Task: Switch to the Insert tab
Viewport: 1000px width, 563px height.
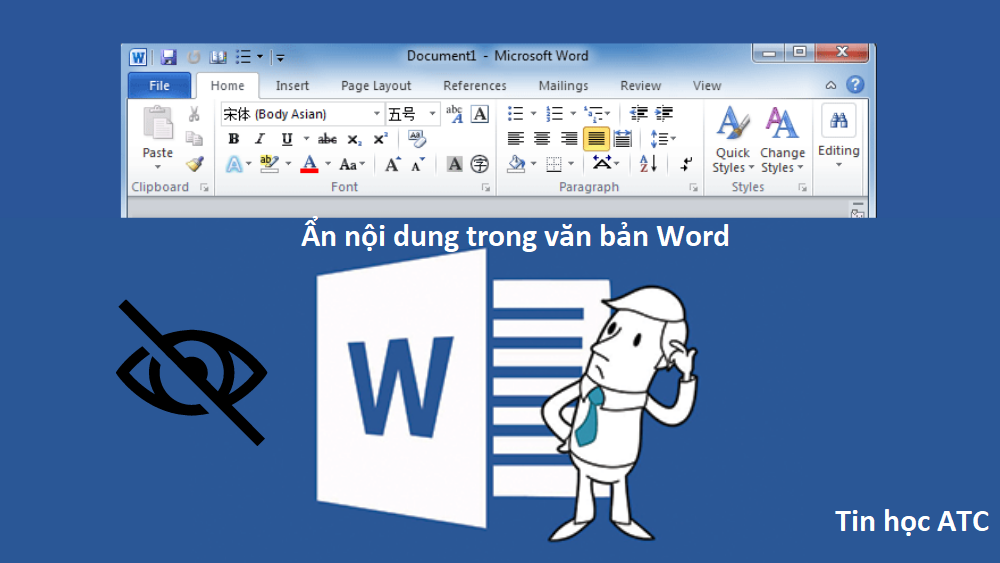Action: click(292, 85)
